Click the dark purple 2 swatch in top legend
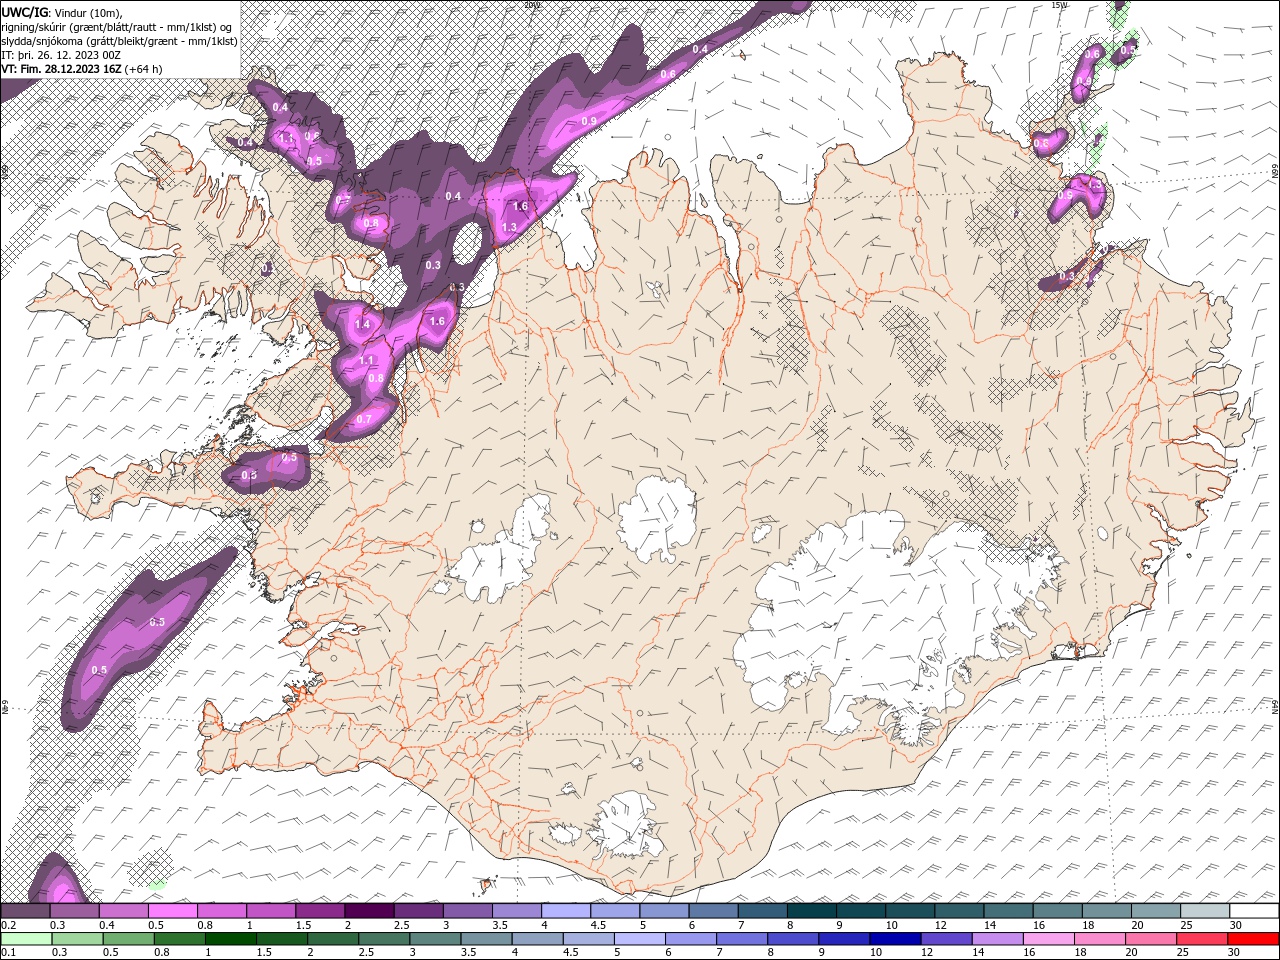Screen dimensions: 1280x960 pyautogui.click(x=368, y=911)
